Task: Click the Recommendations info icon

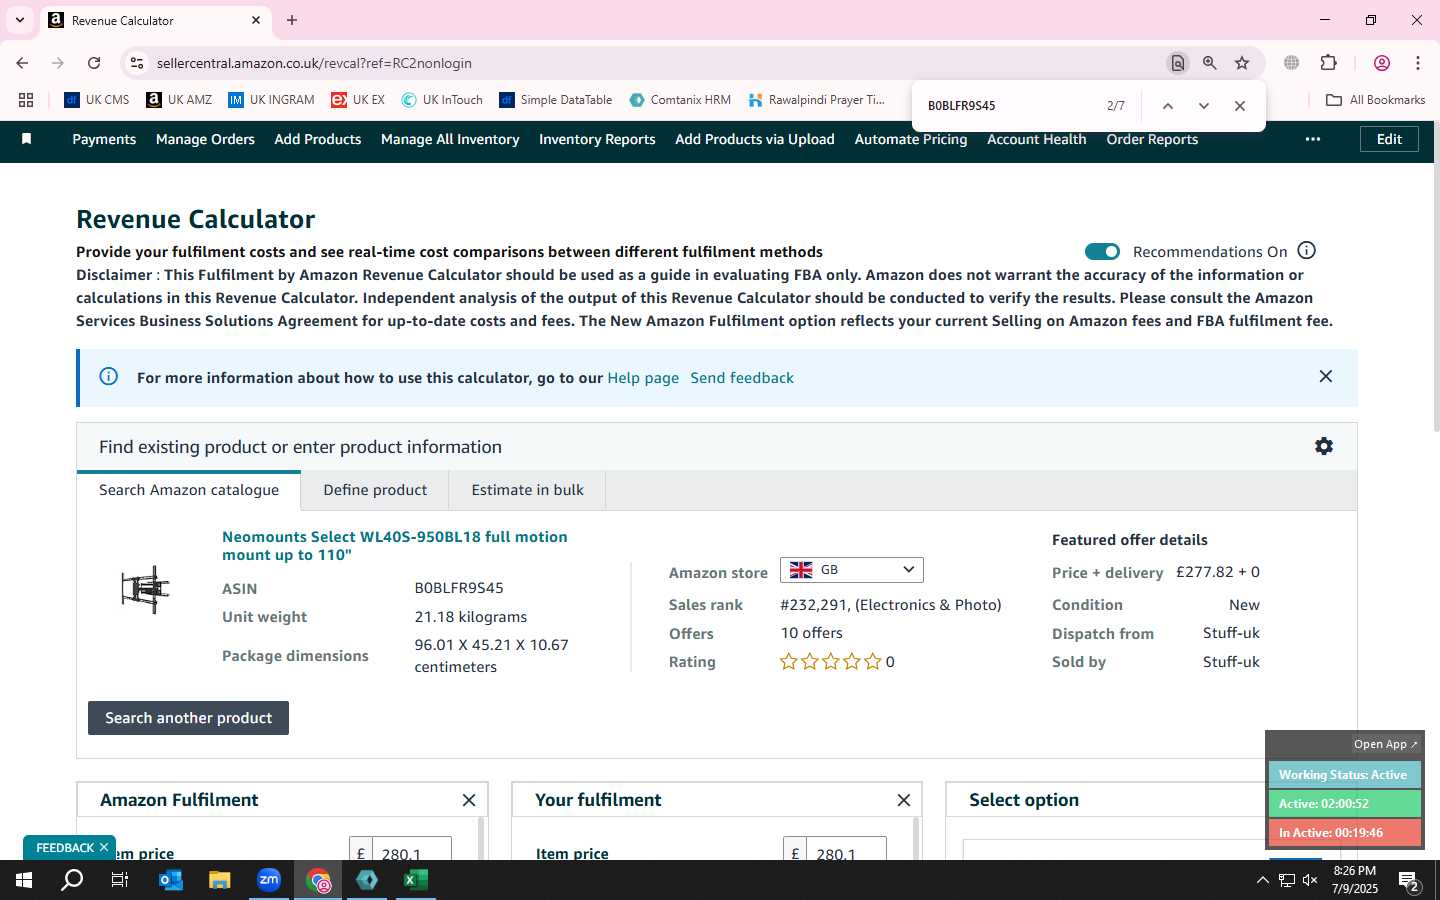Action: point(1307,251)
